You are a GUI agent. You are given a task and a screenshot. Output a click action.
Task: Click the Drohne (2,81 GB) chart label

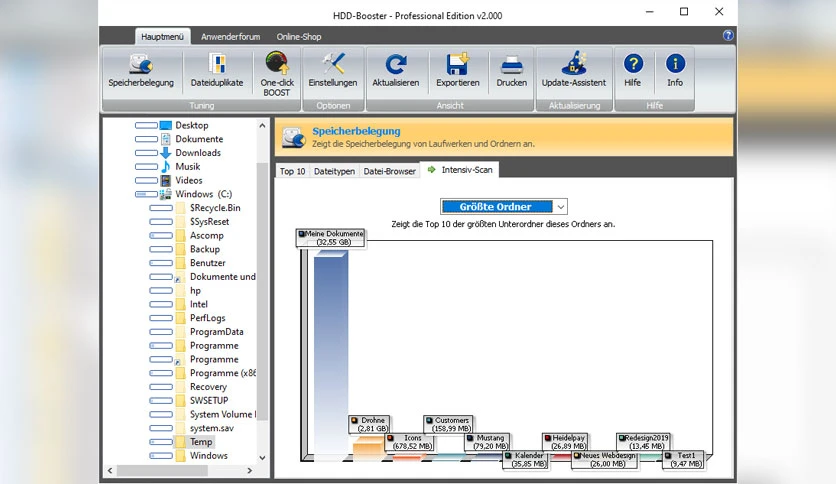pos(369,424)
